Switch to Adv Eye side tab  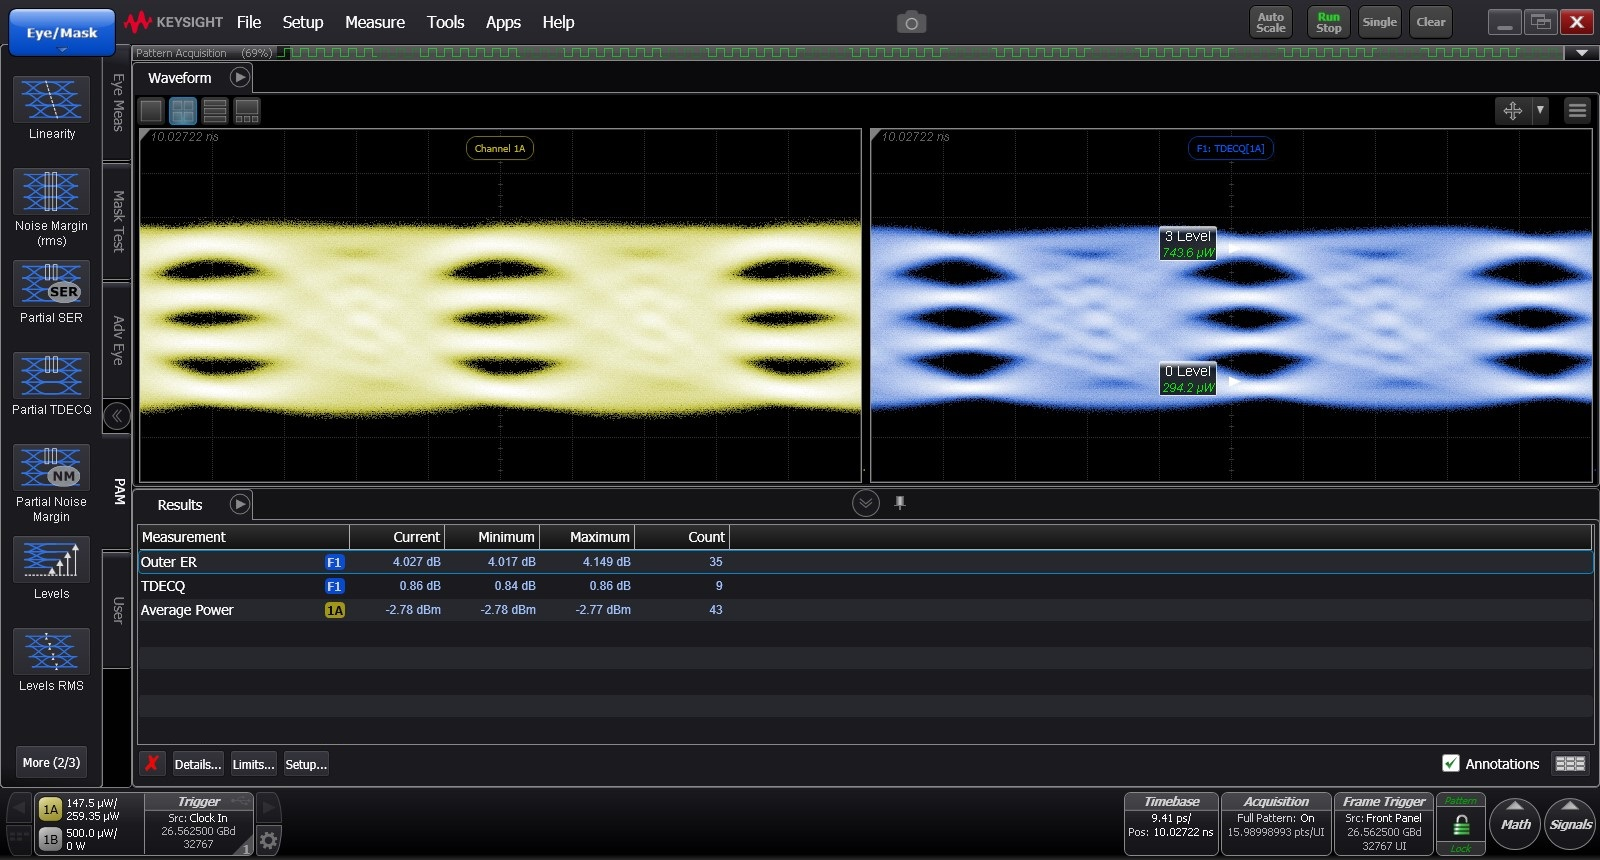point(117,341)
